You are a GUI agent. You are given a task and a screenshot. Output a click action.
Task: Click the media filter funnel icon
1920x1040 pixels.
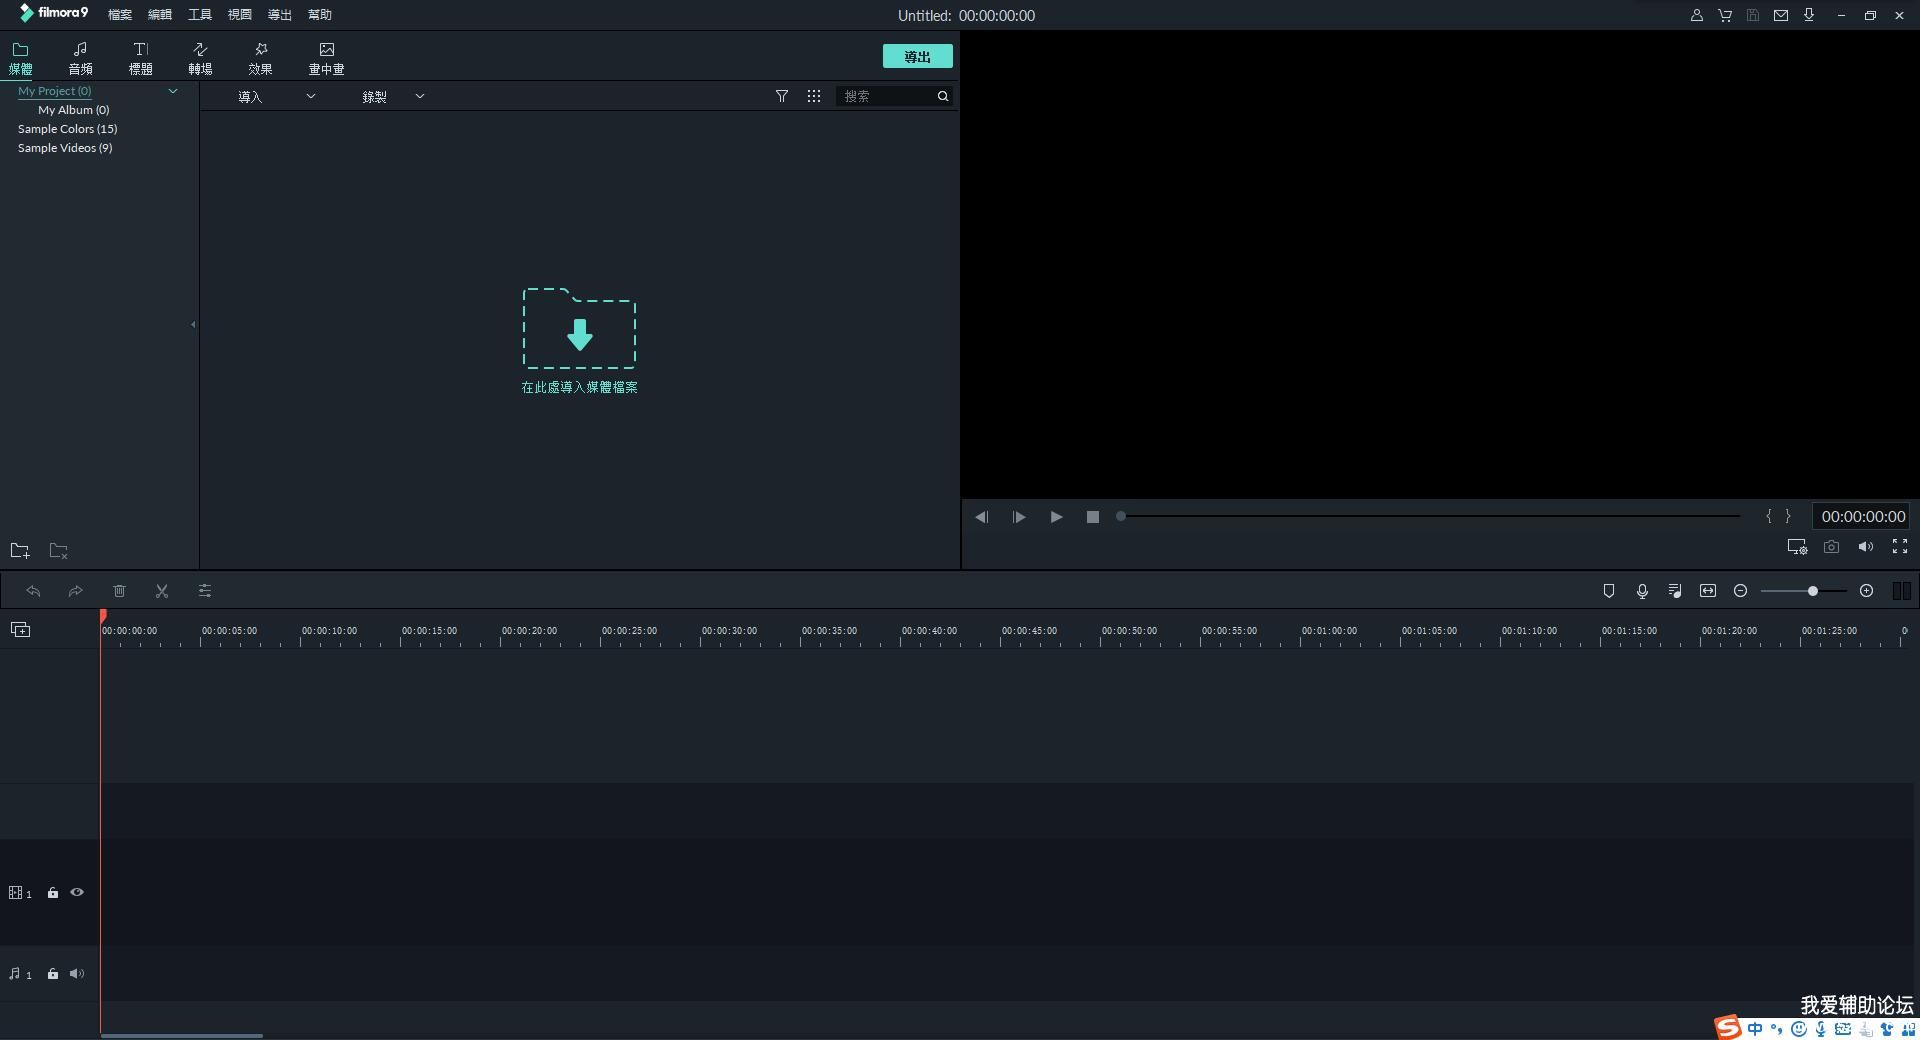[x=782, y=96]
